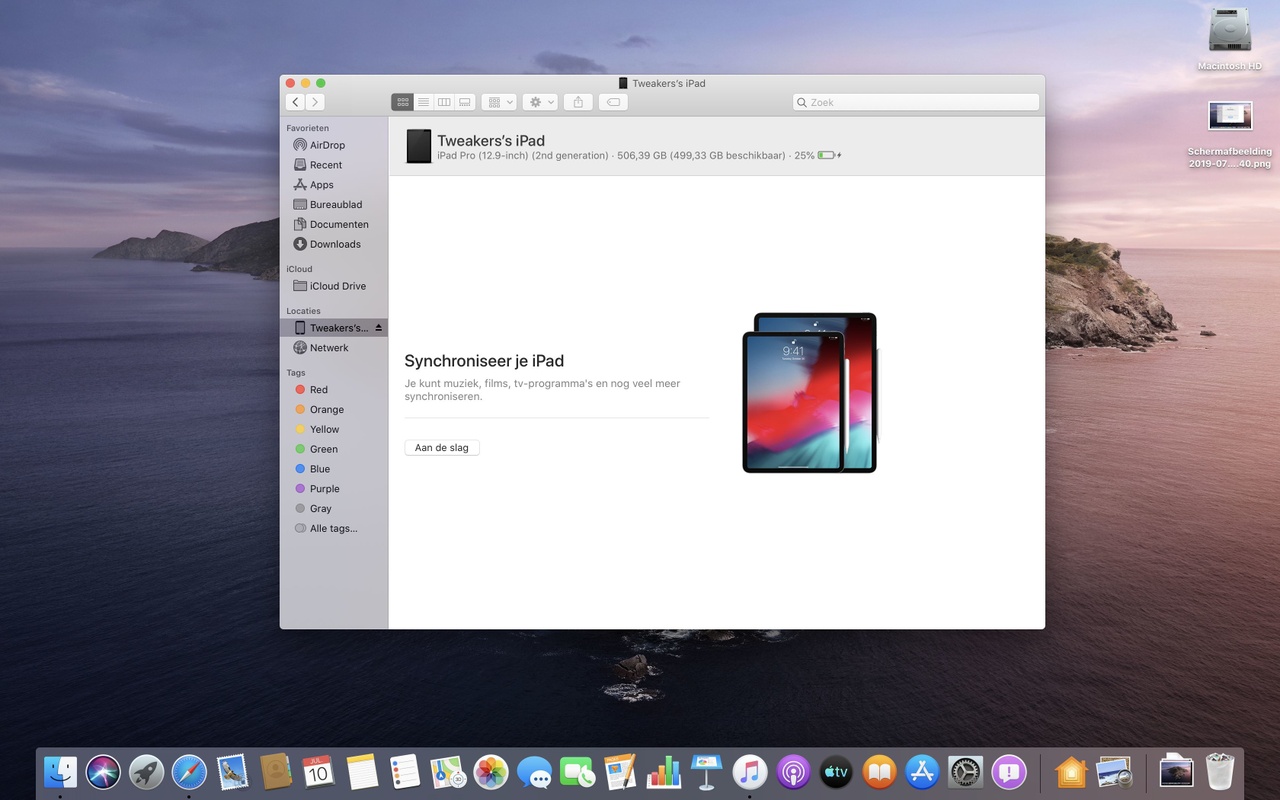Open Home app from the Dock

click(1070, 772)
